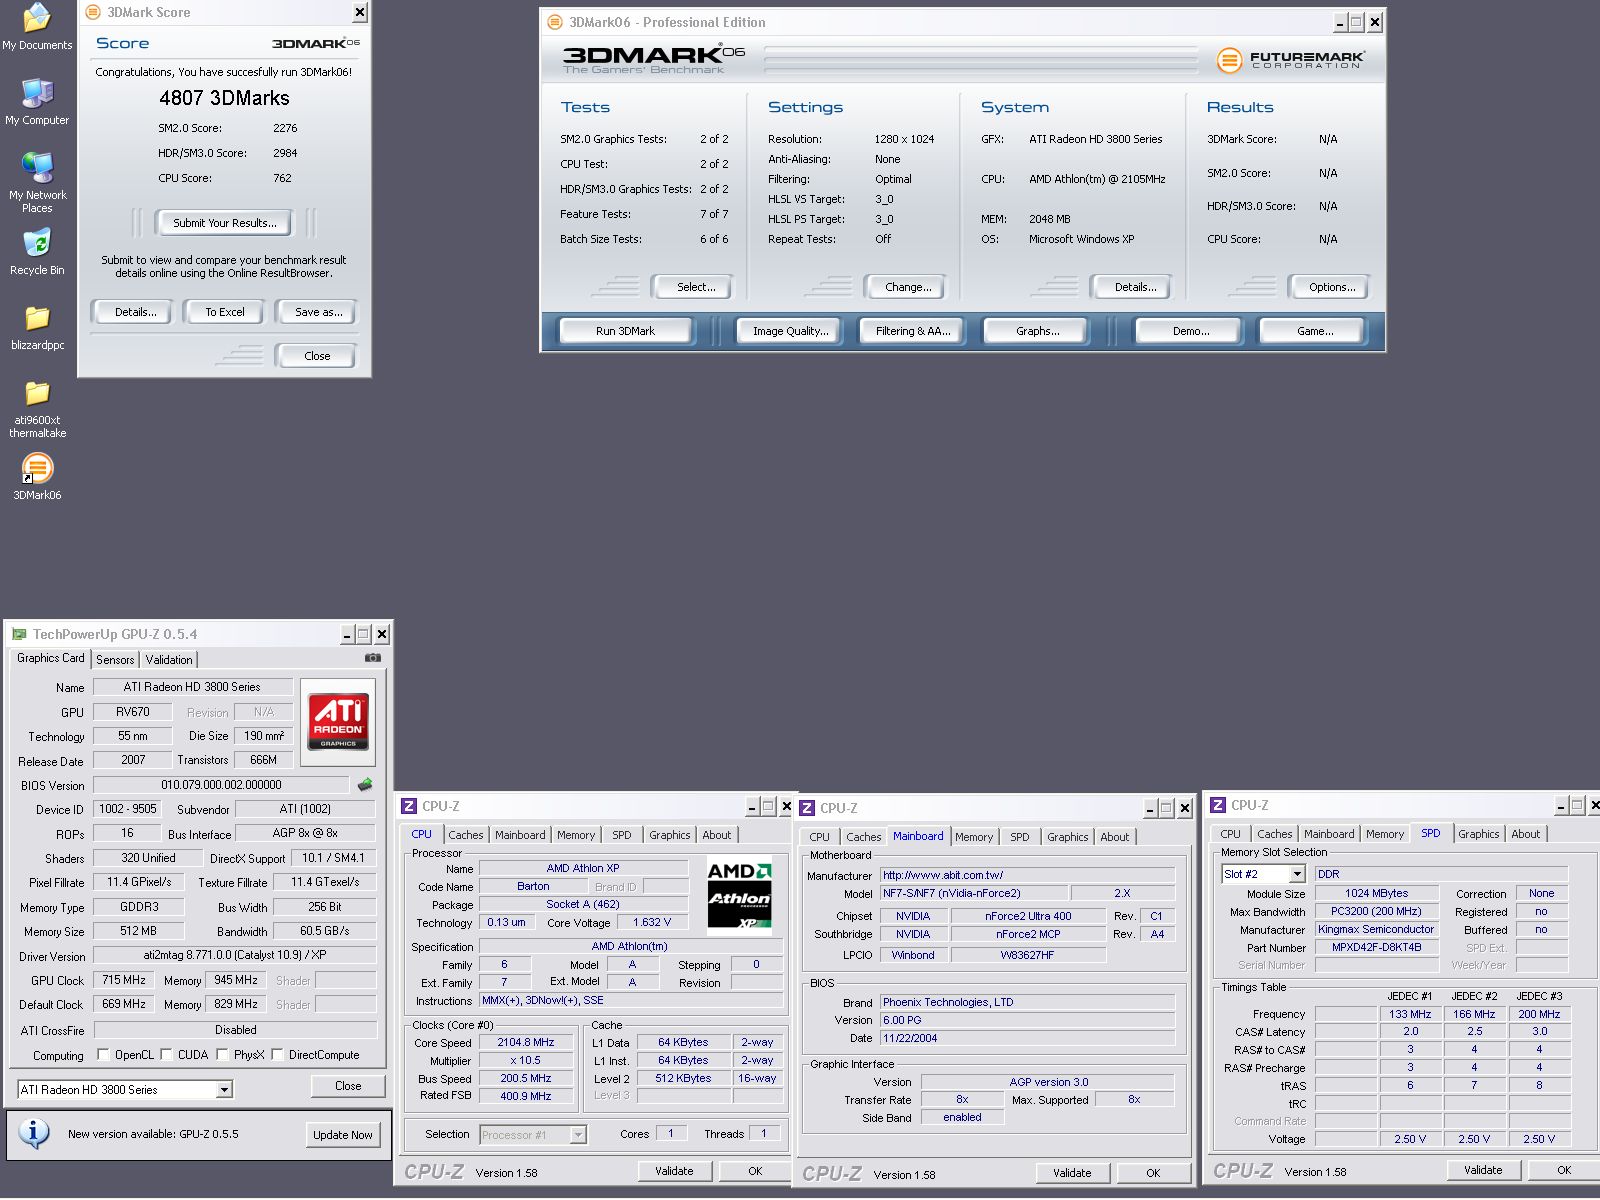Open the GPU selection dropdown in GPU-Z

[x=224, y=1090]
